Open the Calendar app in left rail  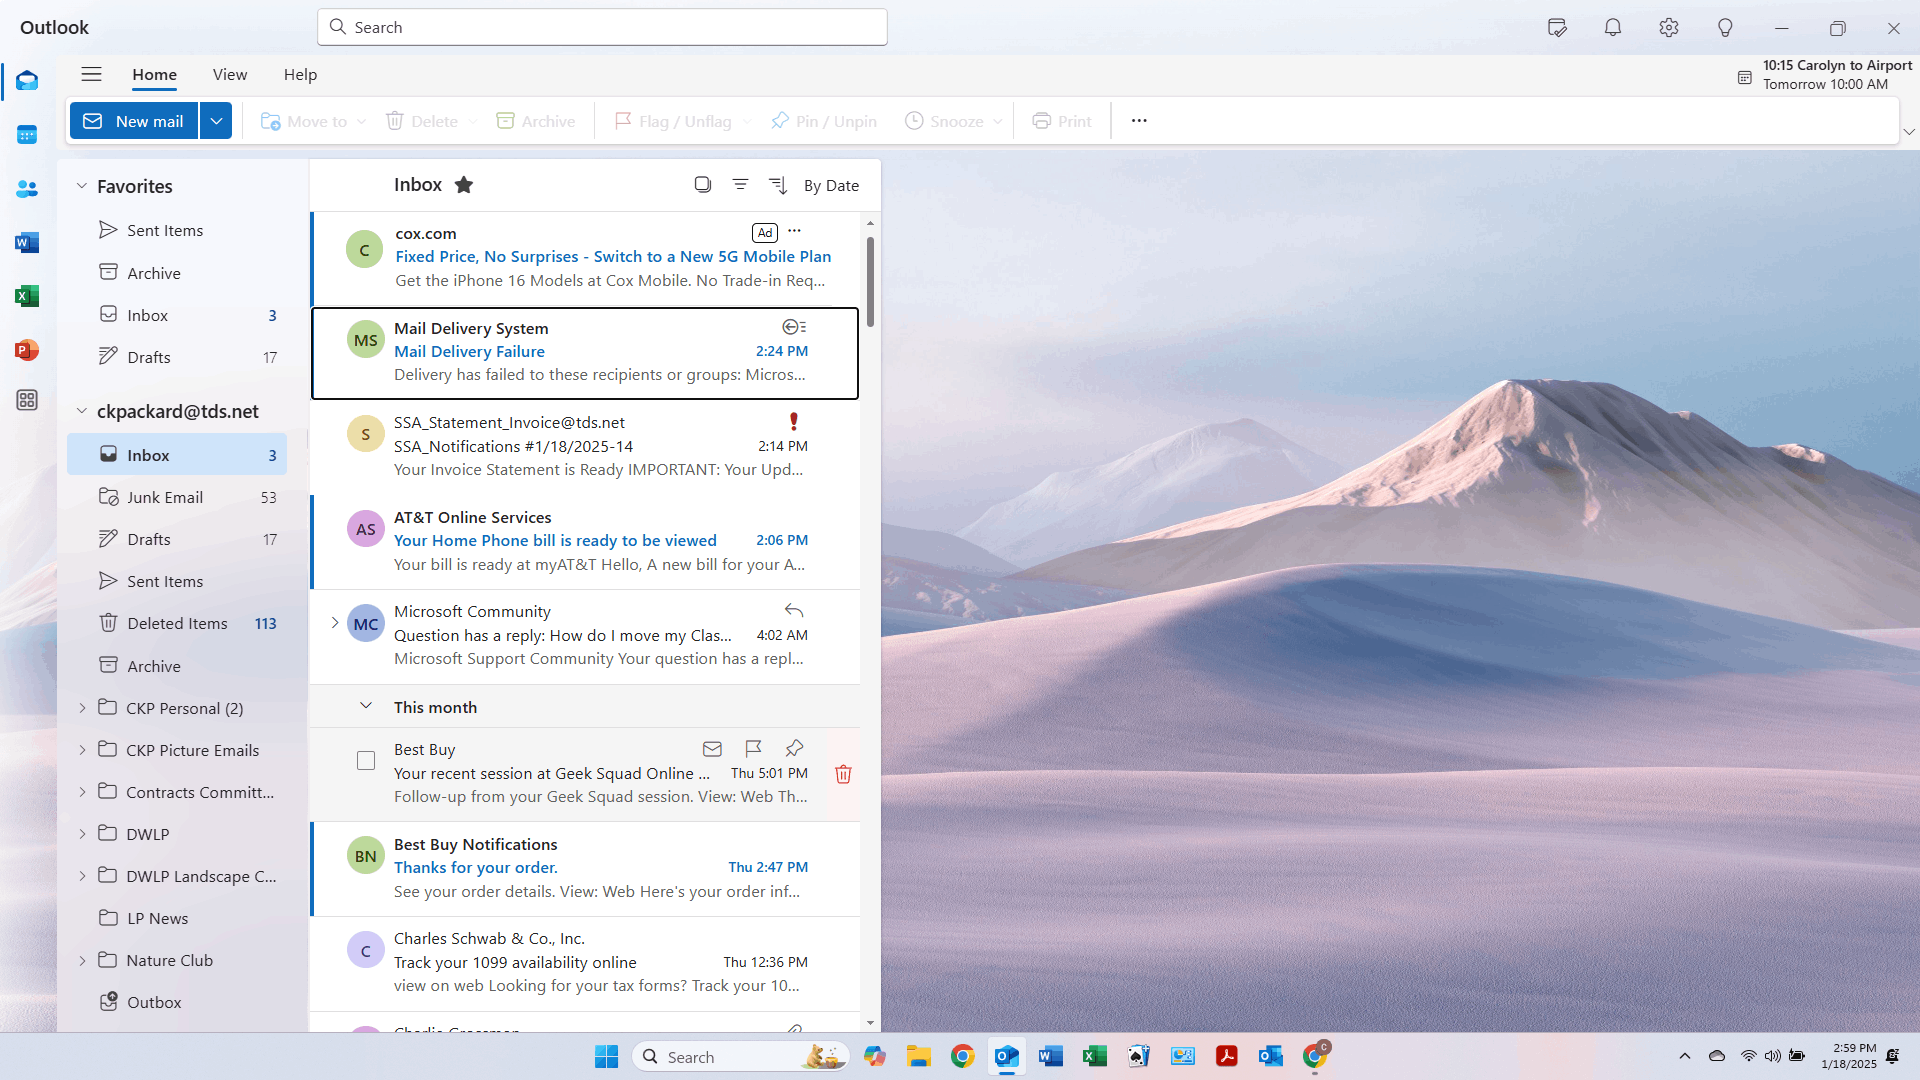pyautogui.click(x=27, y=135)
